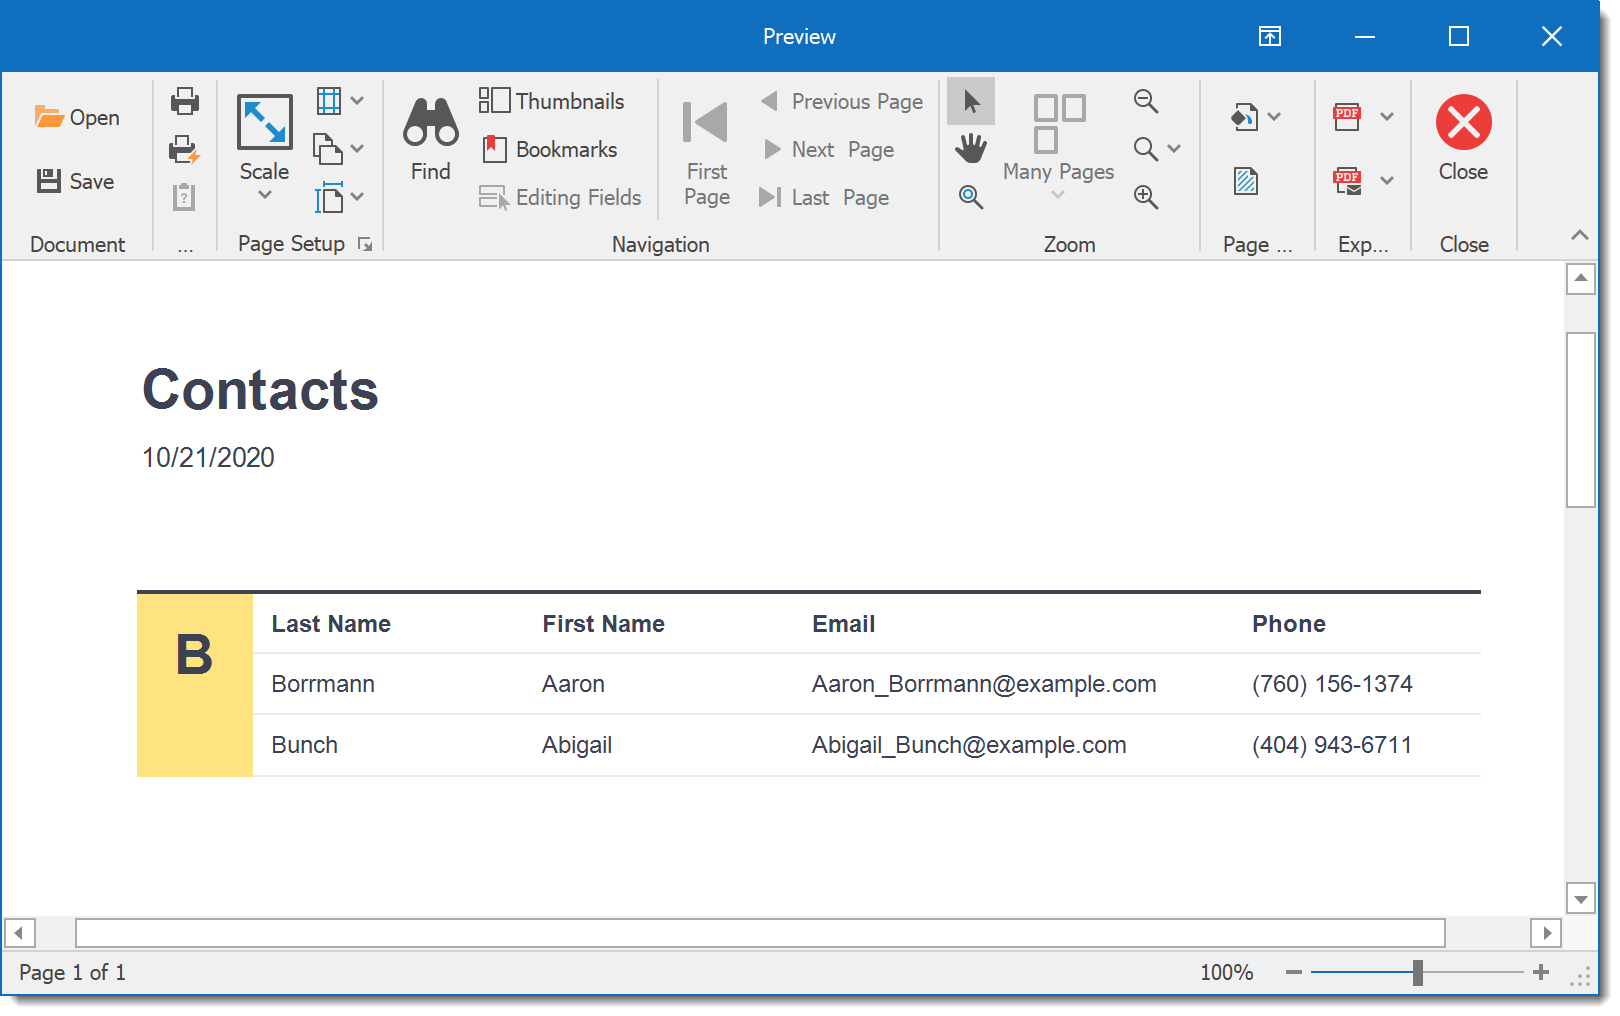
Task: Toggle the Thumbnails panel
Action: point(552,101)
